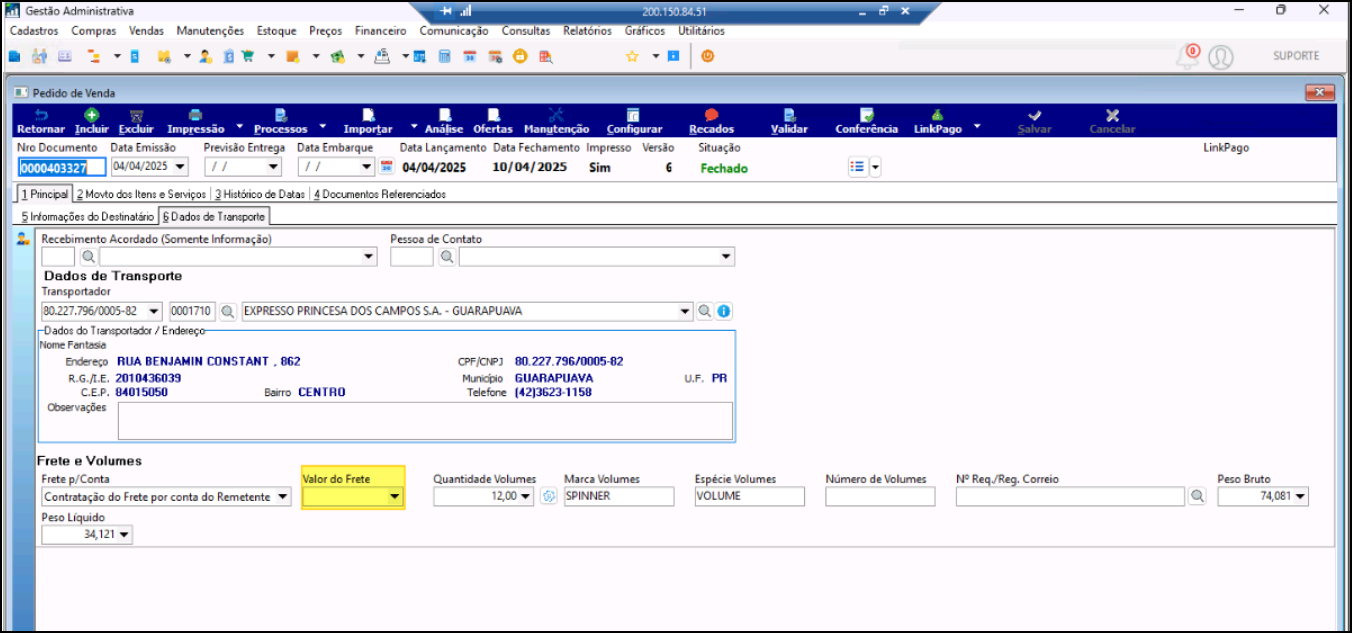The width and height of the screenshot is (1352, 633).
Task: Open the Processos tool
Action: (x=281, y=121)
